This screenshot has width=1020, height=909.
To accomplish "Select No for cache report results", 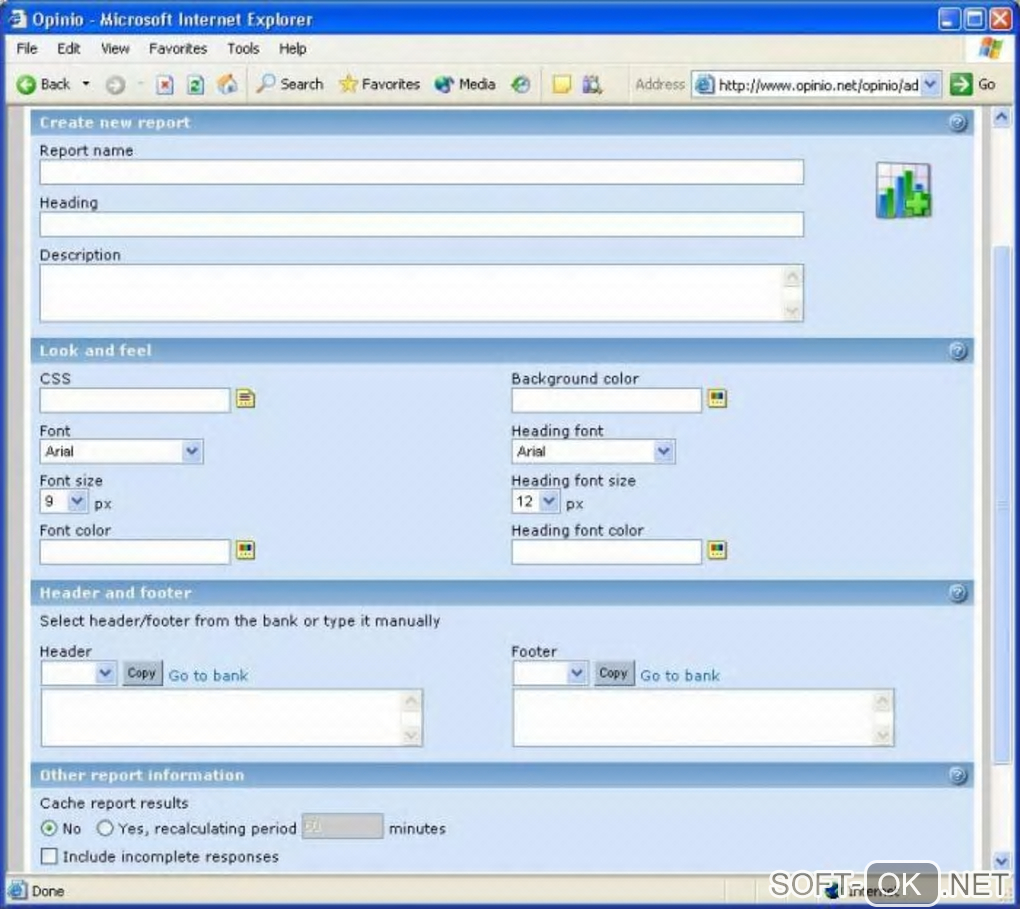I will [49, 828].
